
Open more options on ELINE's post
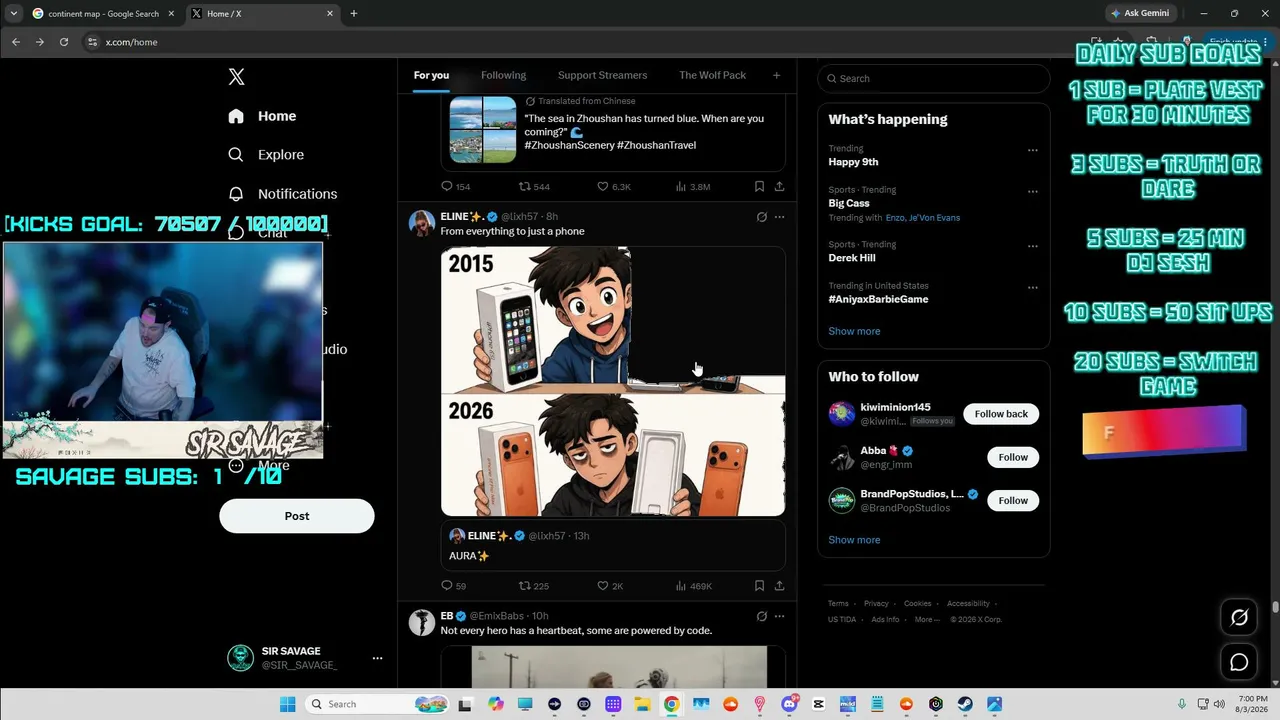[779, 217]
